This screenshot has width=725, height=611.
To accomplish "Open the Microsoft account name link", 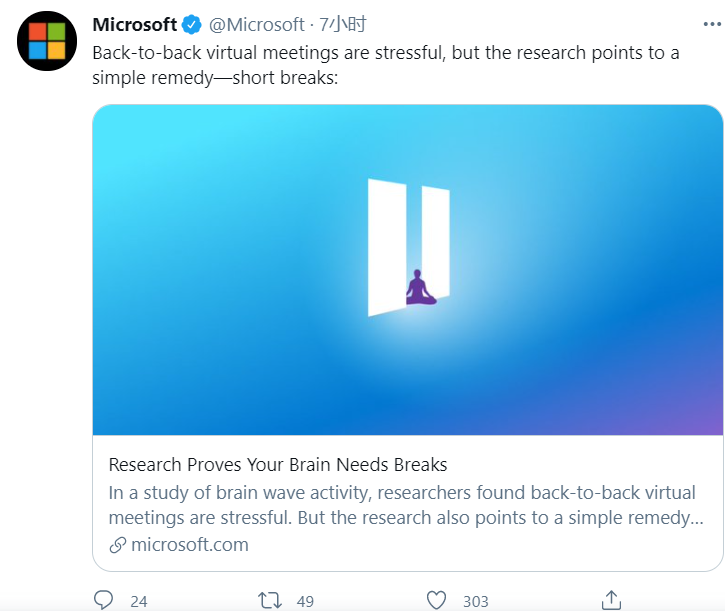I will click(134, 24).
